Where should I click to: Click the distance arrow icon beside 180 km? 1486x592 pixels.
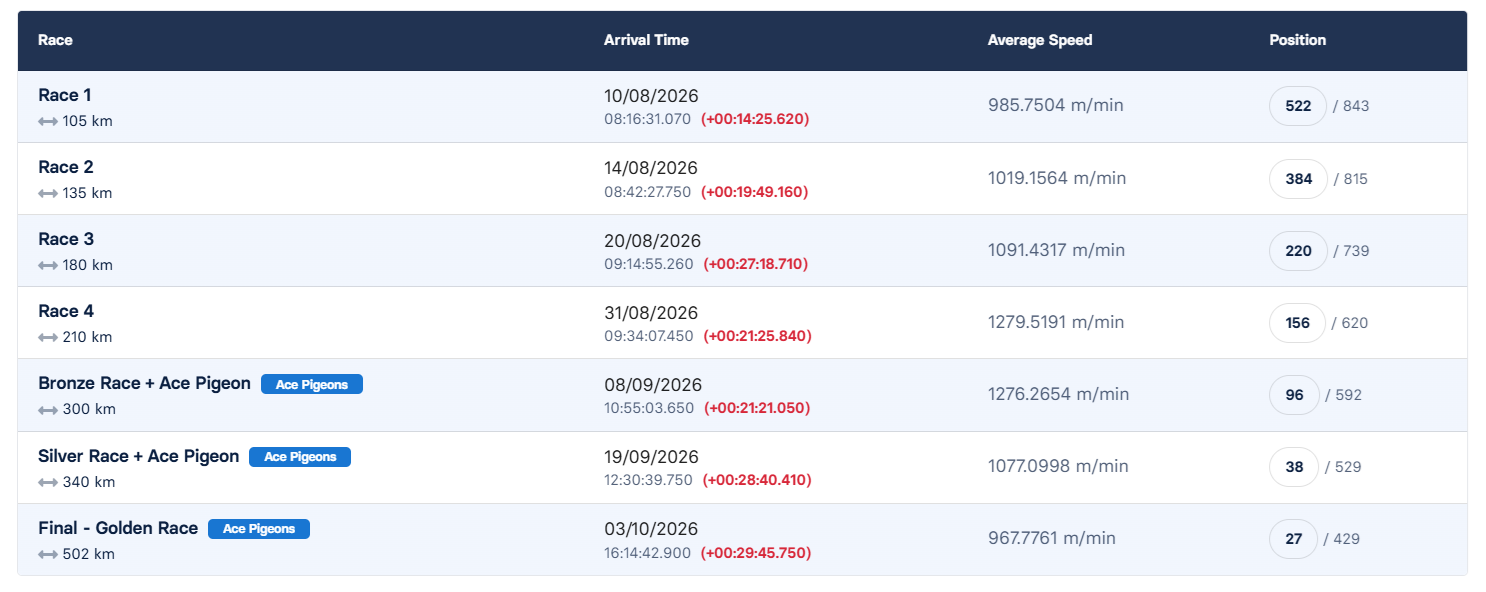point(48,265)
